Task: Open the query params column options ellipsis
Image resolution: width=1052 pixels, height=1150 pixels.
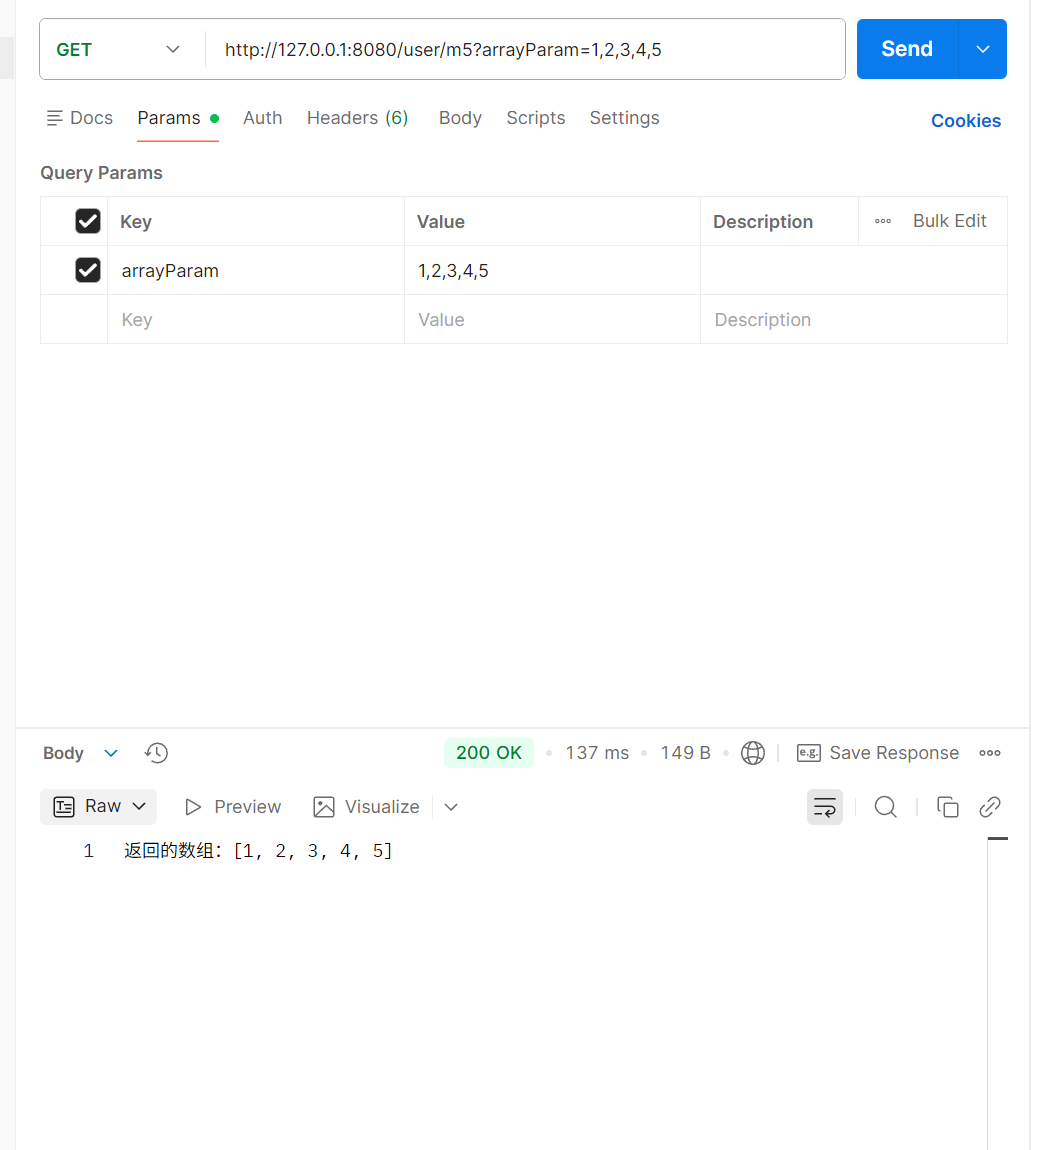Action: point(883,221)
